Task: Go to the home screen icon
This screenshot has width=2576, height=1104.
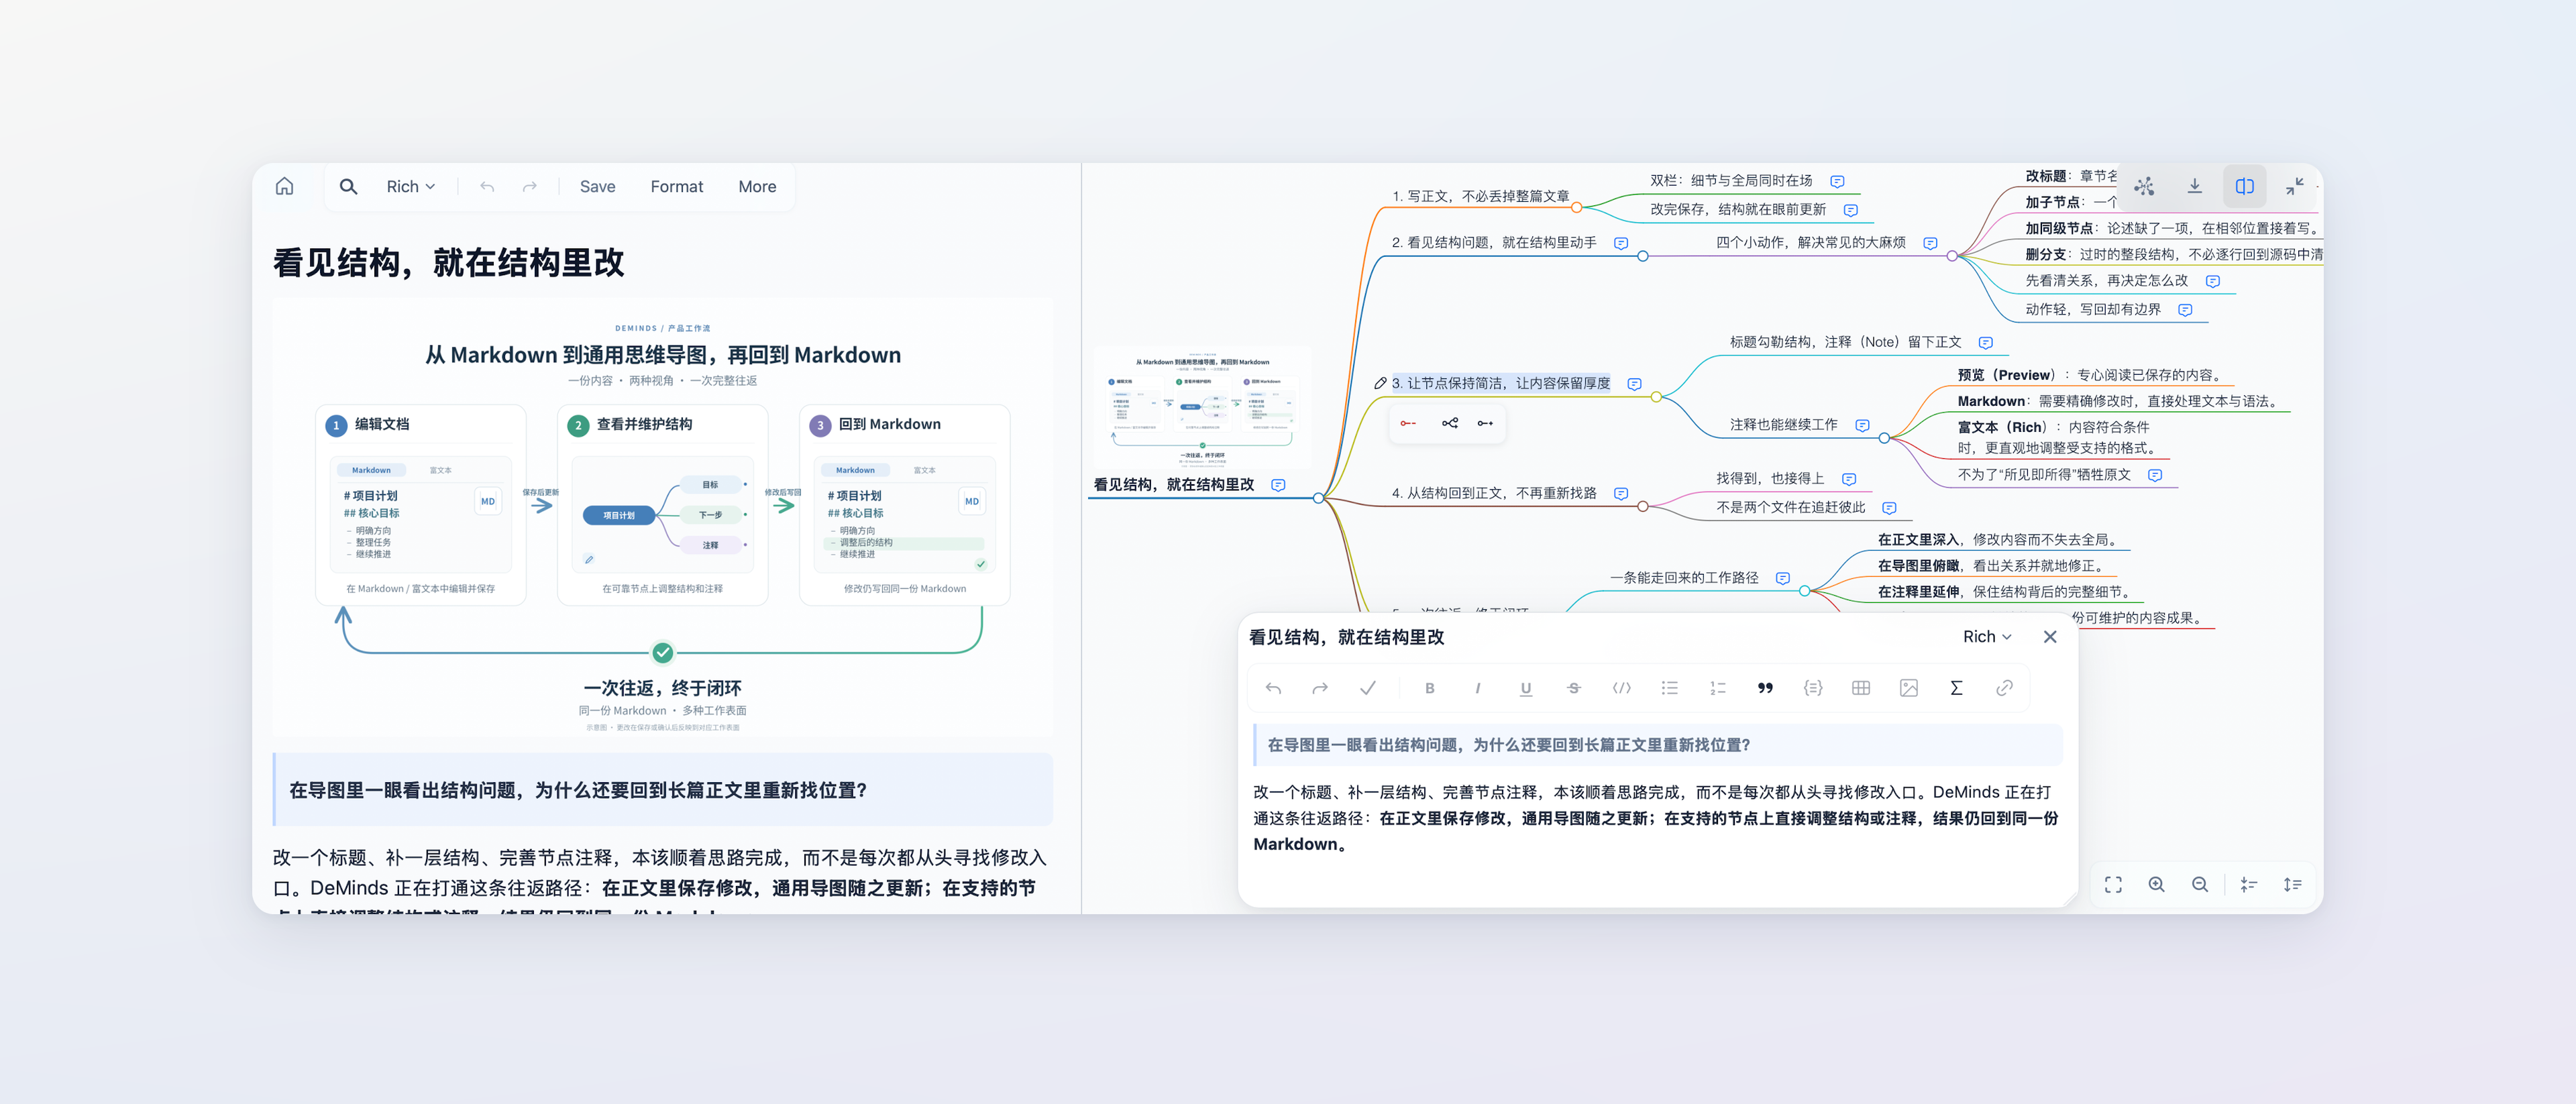Action: (285, 186)
